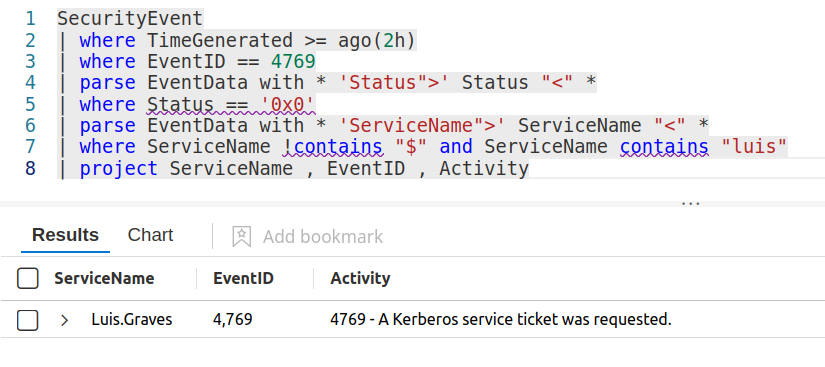This screenshot has height=367, width=825.
Task: Click the 'luis' string in line 7
Action: [754, 147]
